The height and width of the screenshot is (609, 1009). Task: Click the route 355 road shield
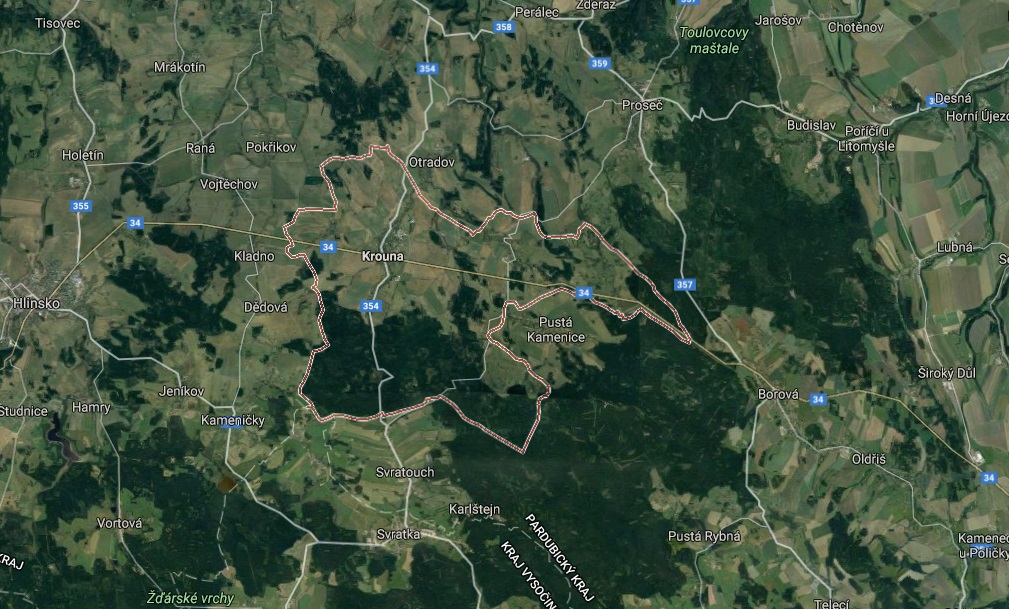coord(80,206)
